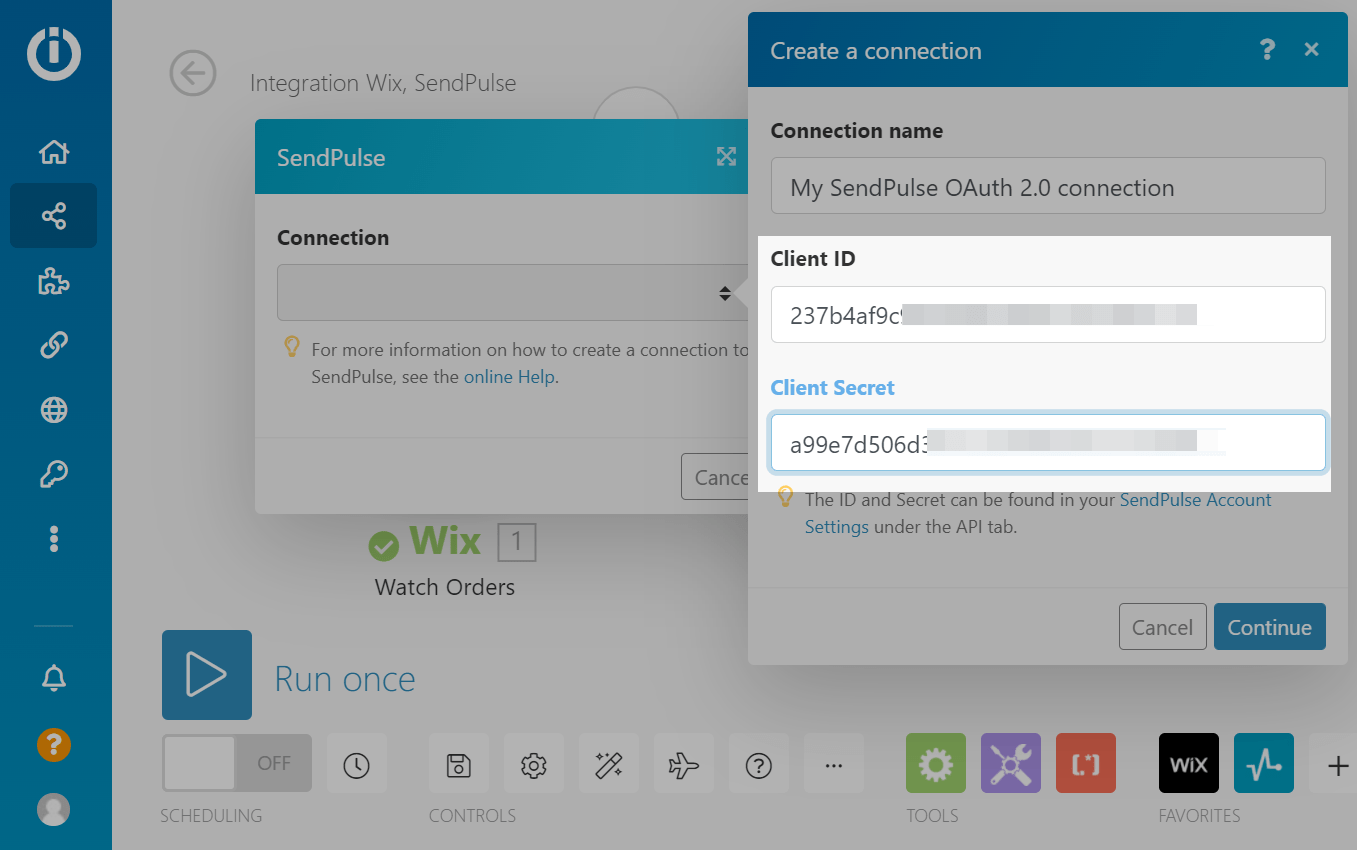Click the explain flow airplane icon

pyautogui.click(x=684, y=765)
